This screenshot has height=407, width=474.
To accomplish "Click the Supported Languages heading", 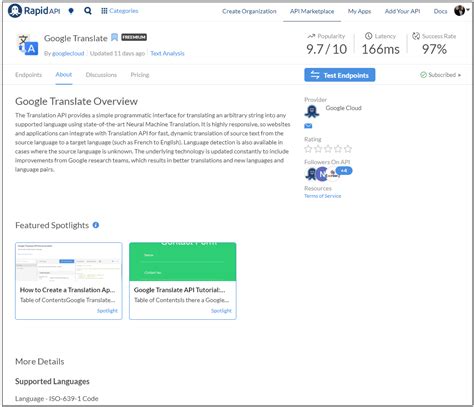I will click(x=52, y=381).
